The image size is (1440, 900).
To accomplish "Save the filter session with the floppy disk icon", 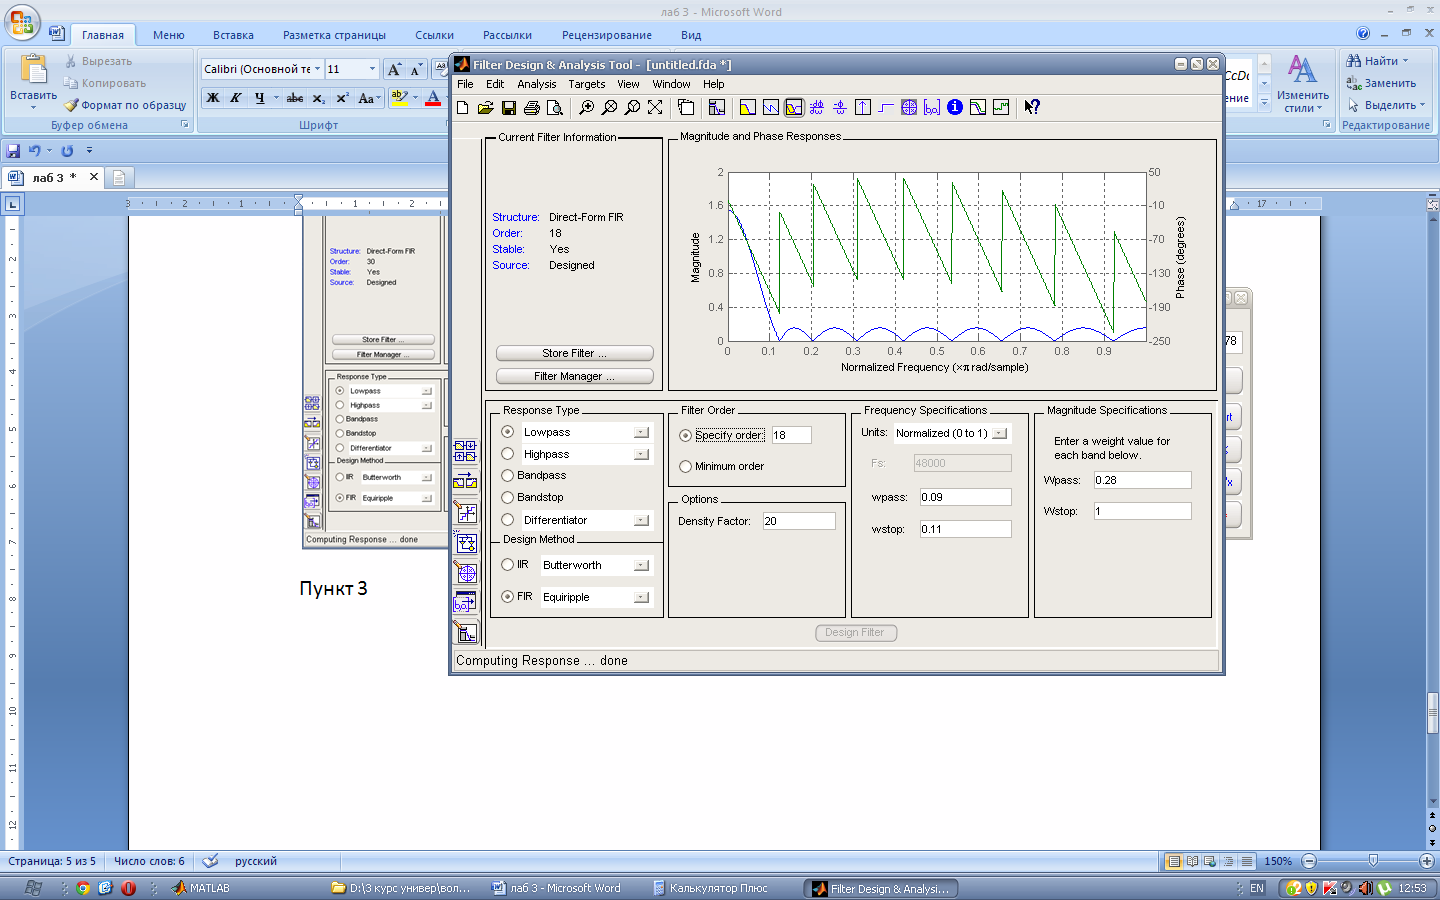I will click(509, 107).
